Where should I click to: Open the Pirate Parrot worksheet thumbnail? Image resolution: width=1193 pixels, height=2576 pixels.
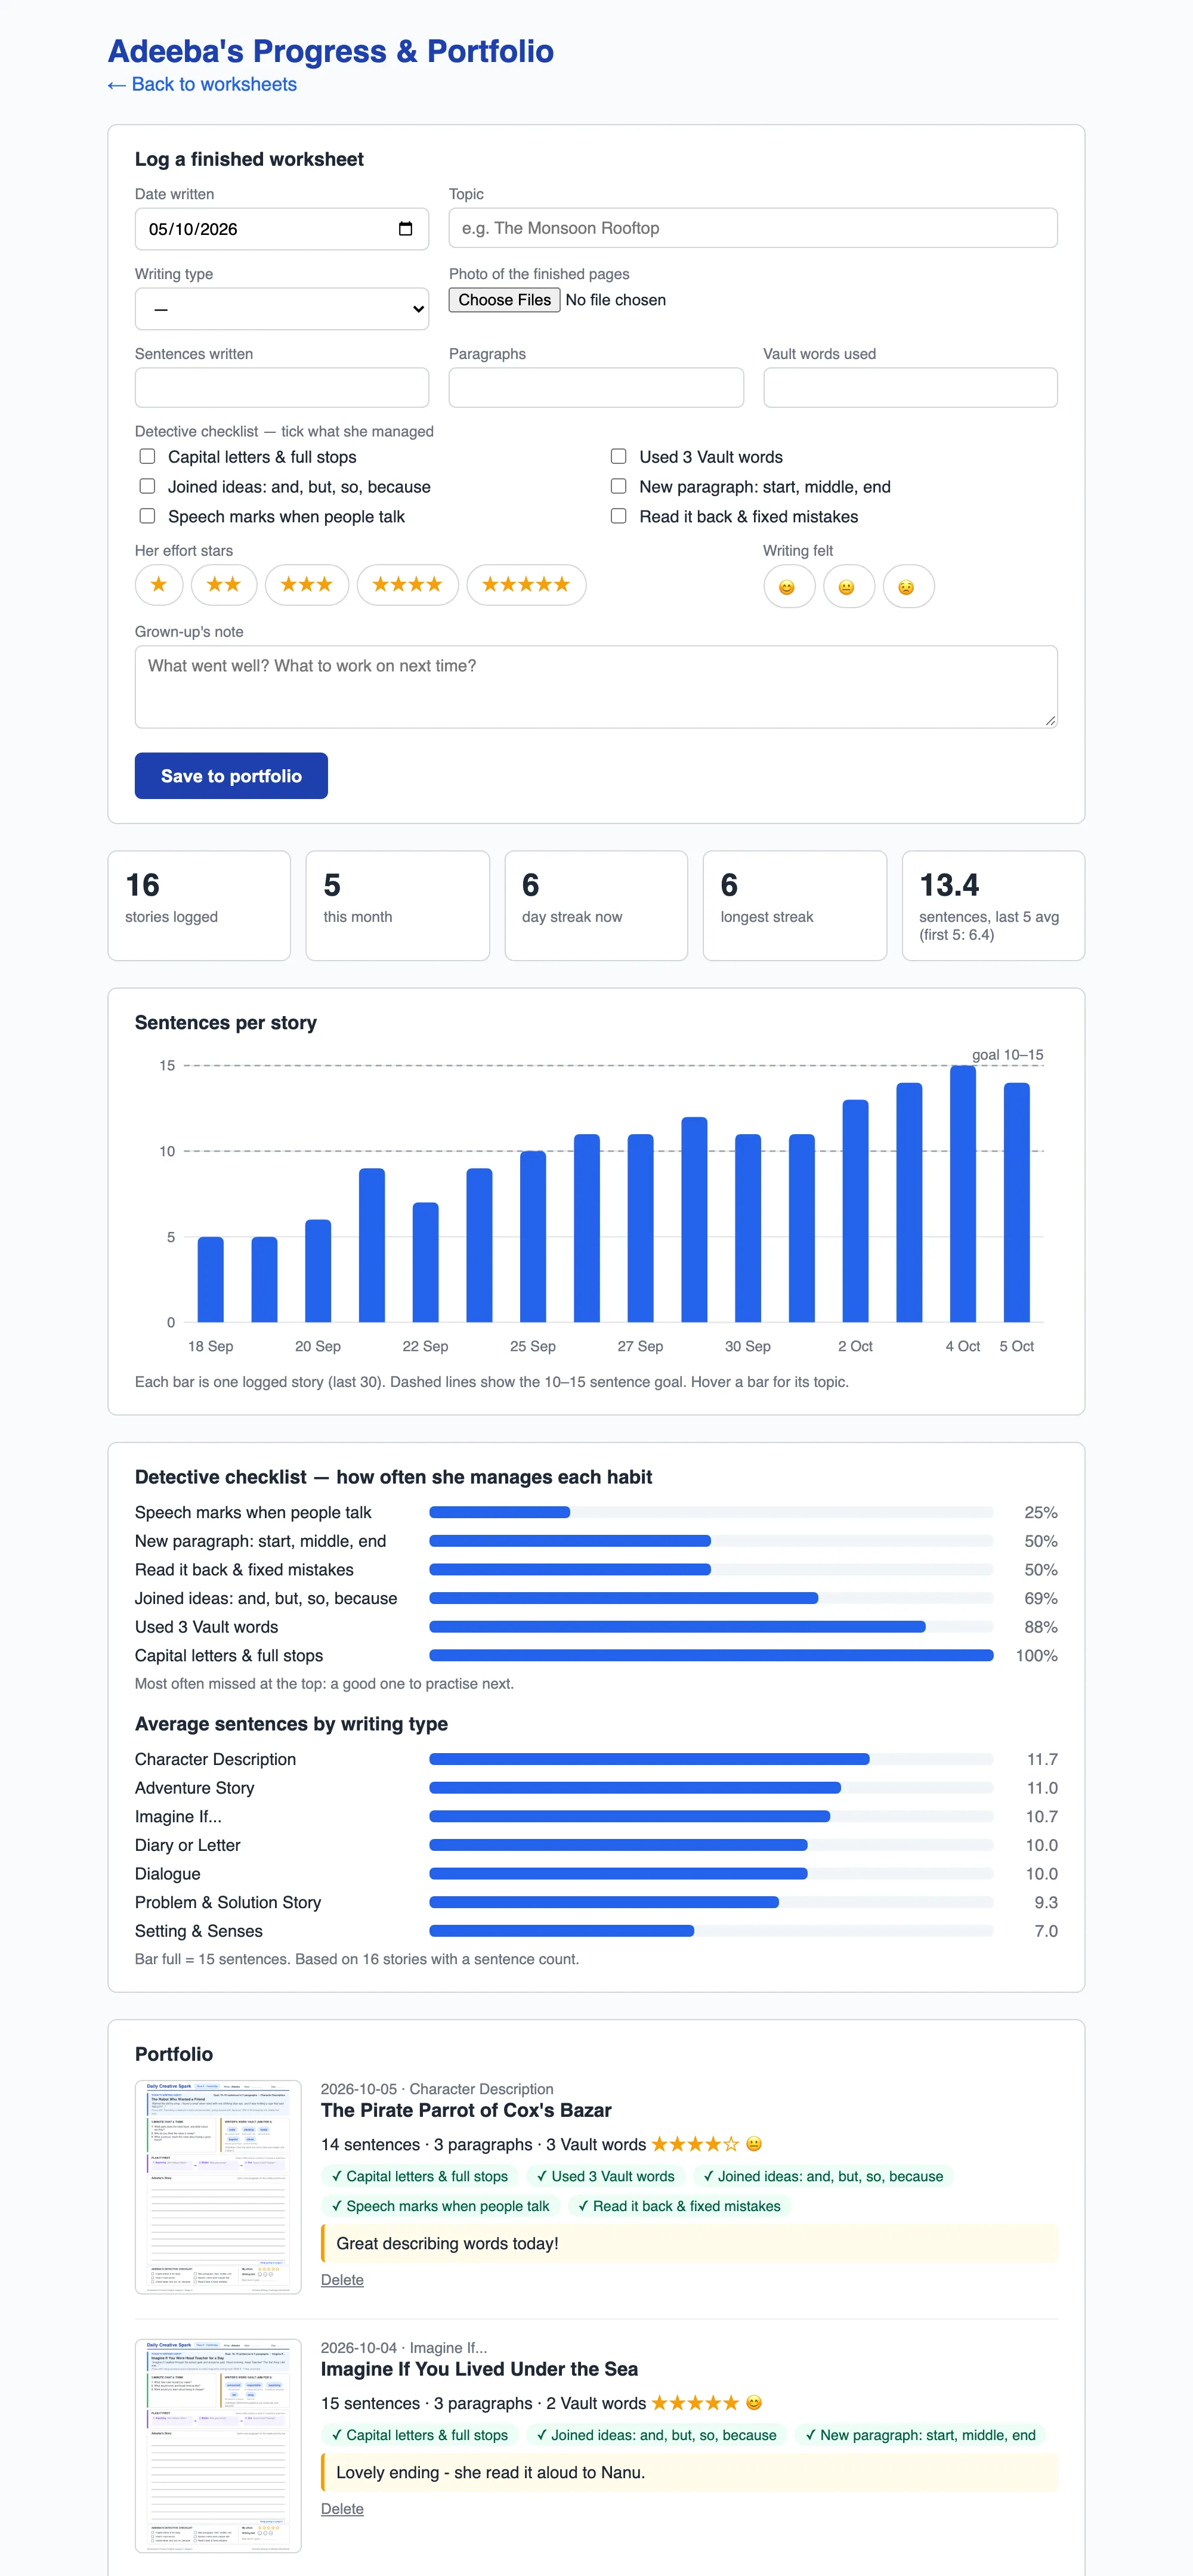[x=218, y=2187]
